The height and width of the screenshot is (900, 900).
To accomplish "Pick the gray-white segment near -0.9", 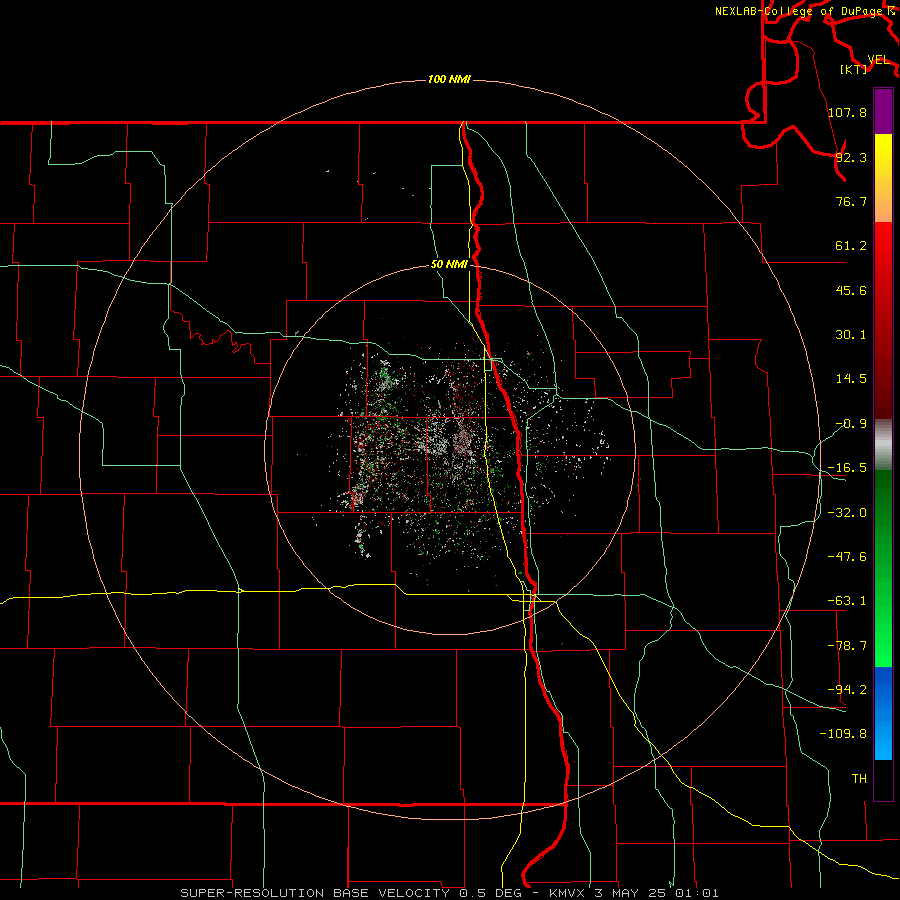I will pos(883,445).
